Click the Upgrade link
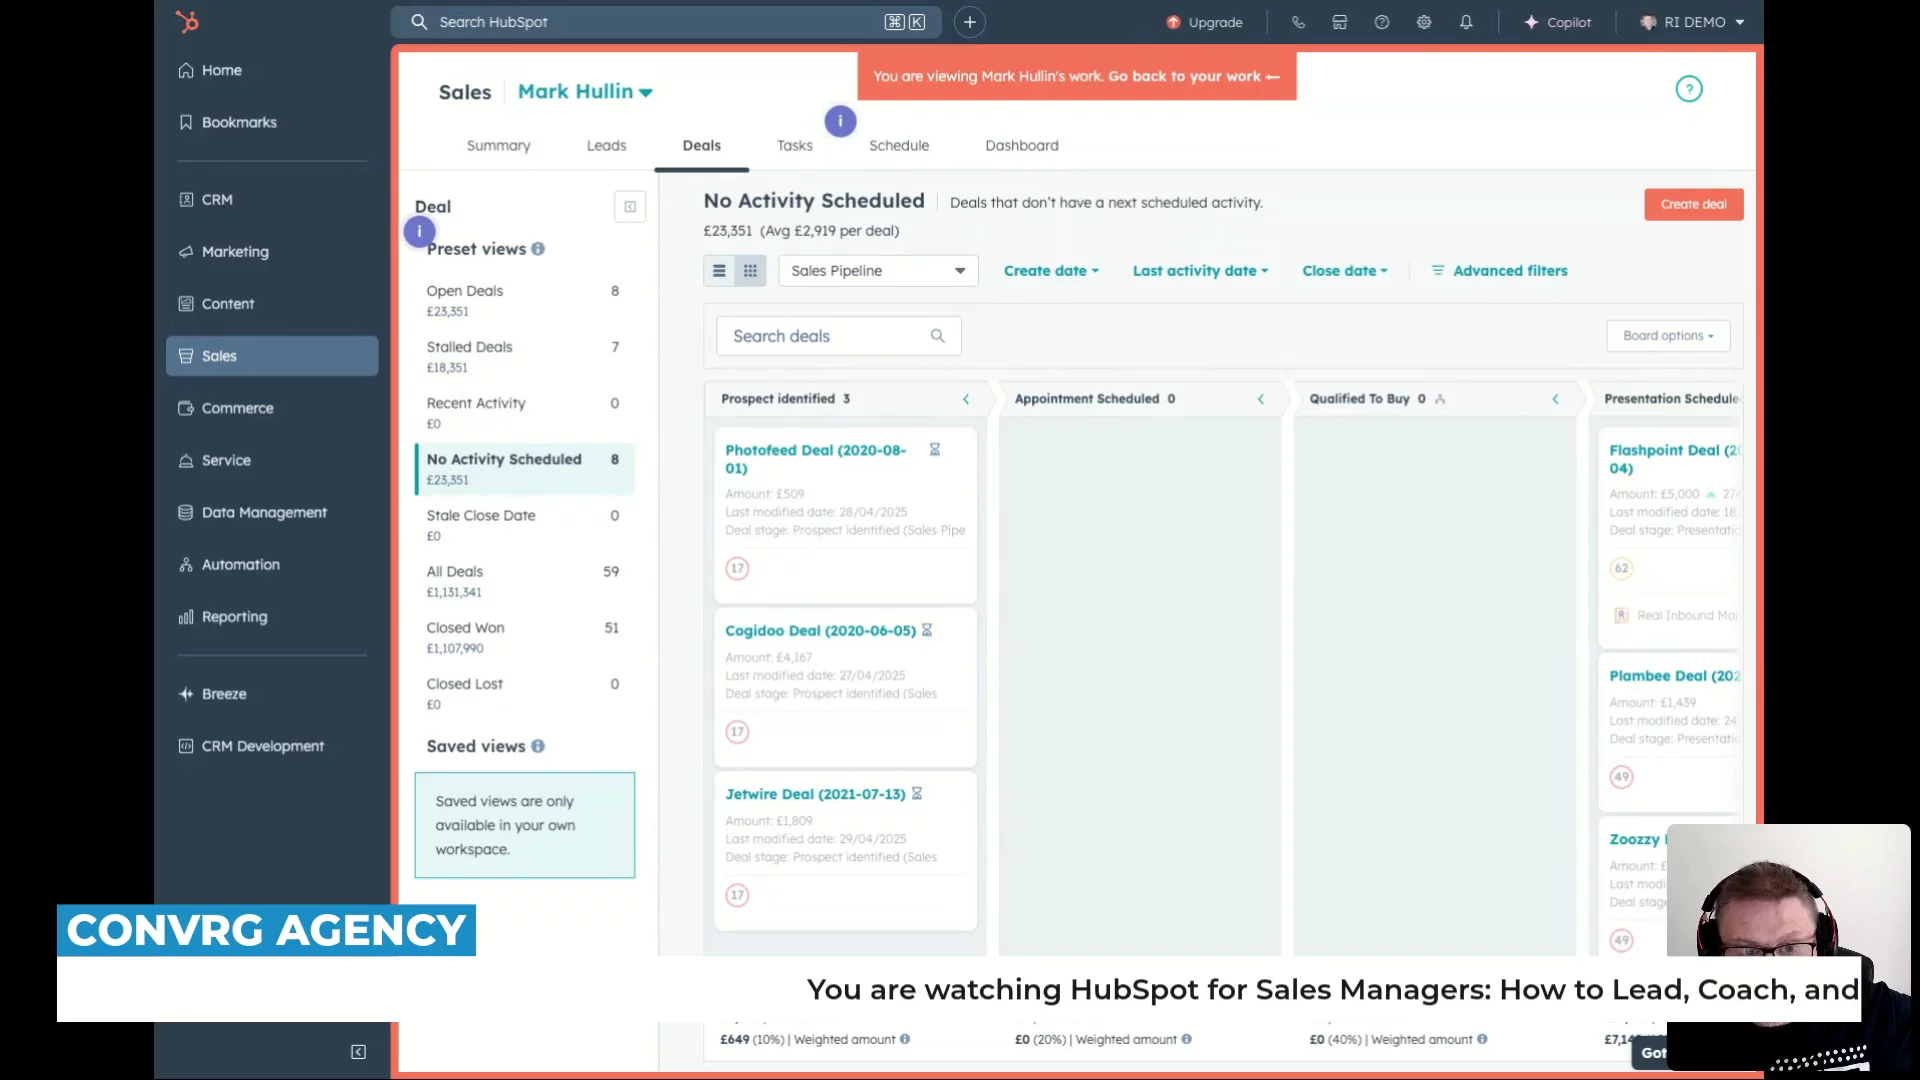 coord(1204,22)
